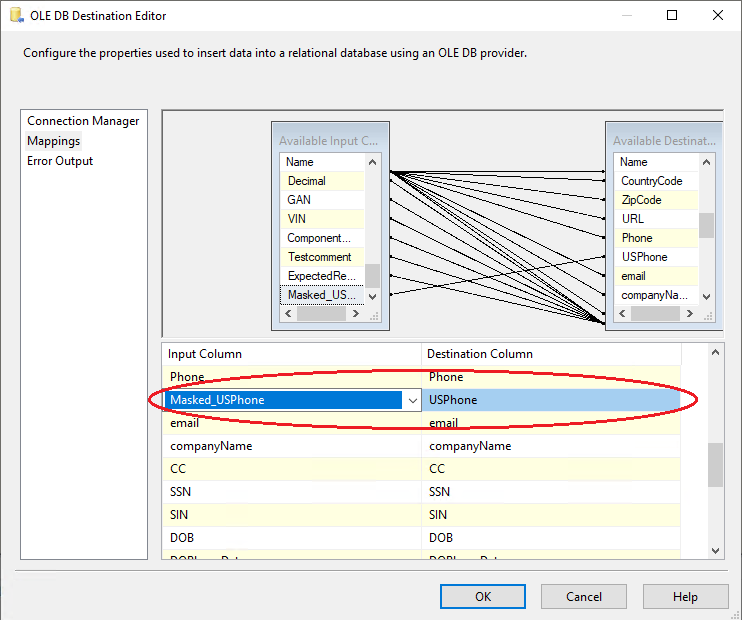The image size is (742, 620).
Task: Open Help for this editor
Action: pyautogui.click(x=685, y=597)
